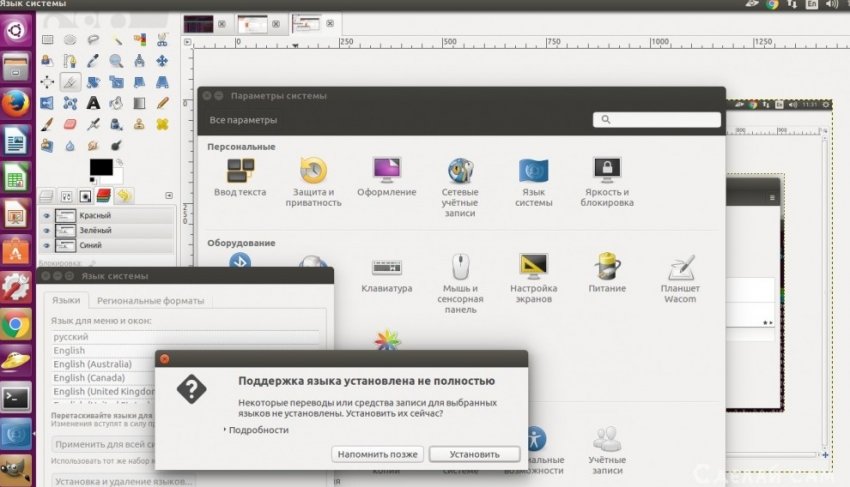The image size is (850, 487).
Task: Switch to the Языки tab
Action: [66, 300]
